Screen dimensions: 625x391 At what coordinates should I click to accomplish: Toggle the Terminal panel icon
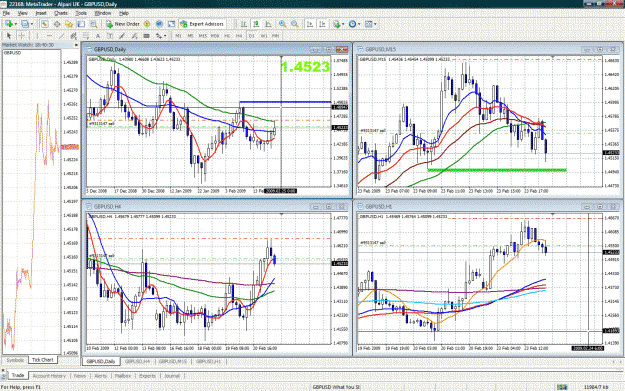(81, 24)
